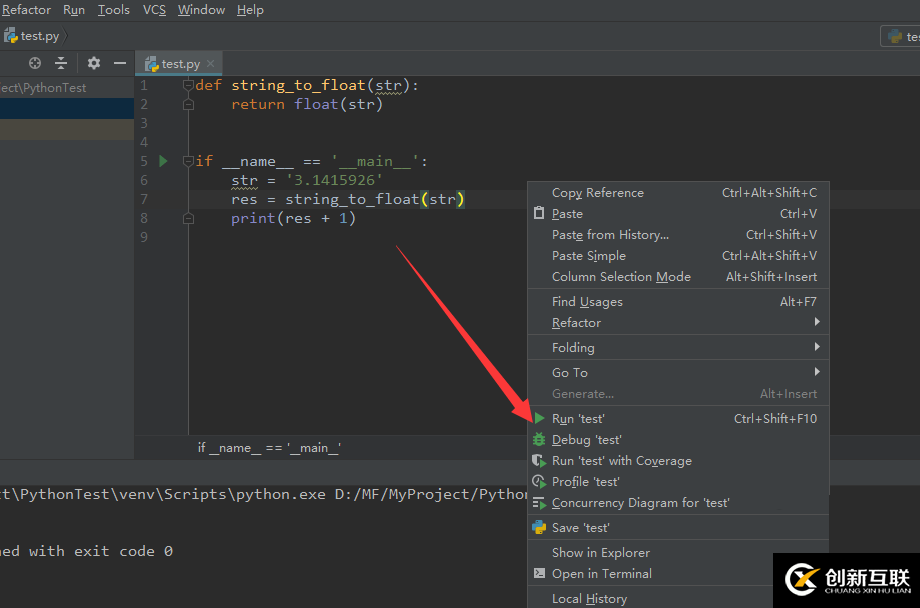Viewport: 920px width, 608px height.
Task: Click the locate/scroll-from-source target icon
Action: click(x=35, y=63)
